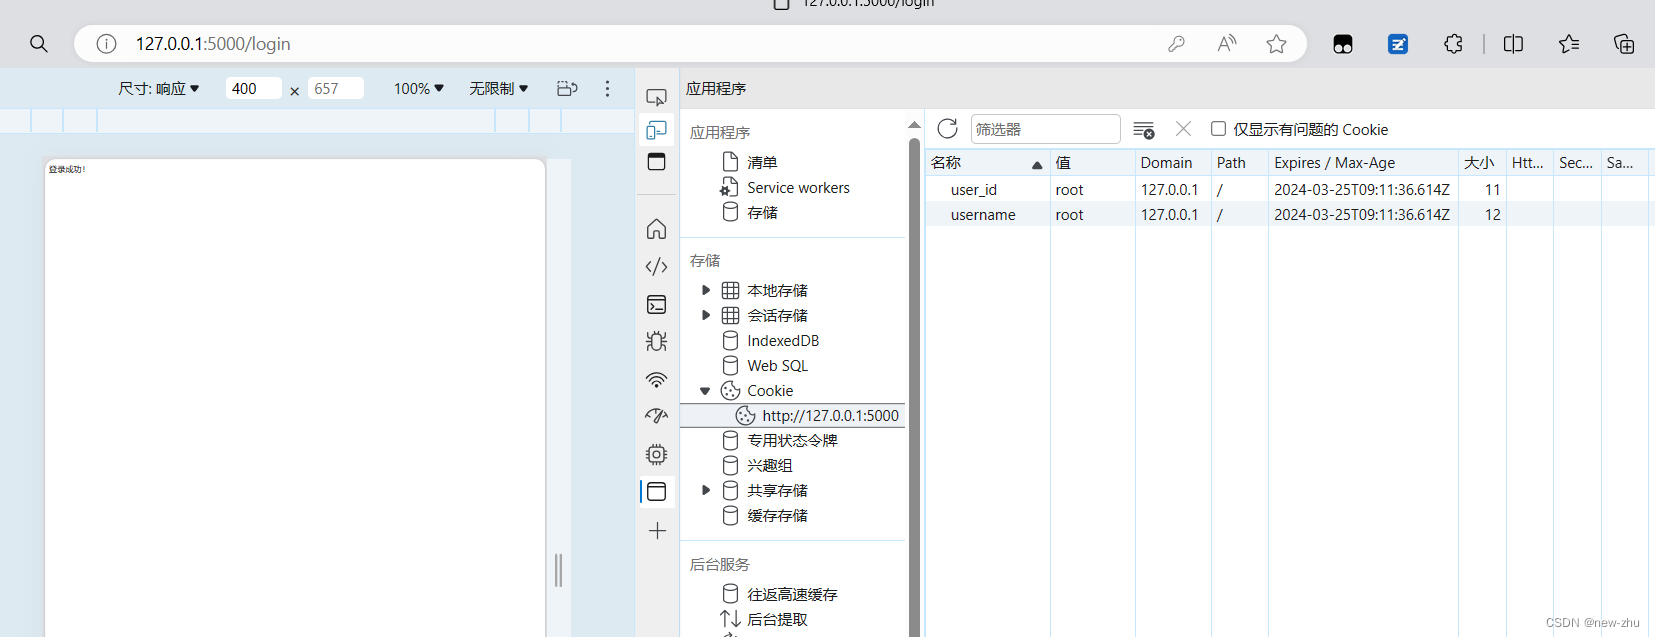Open the Sources bug tool

[x=656, y=341]
